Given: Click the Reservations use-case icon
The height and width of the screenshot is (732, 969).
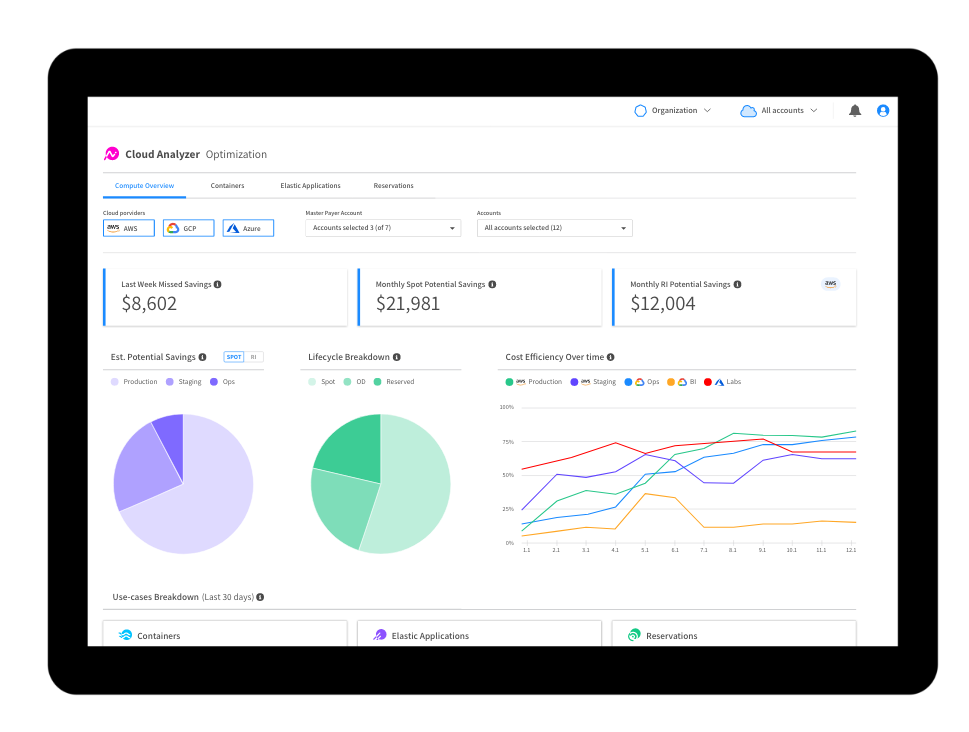Looking at the screenshot, I should pyautogui.click(x=634, y=635).
